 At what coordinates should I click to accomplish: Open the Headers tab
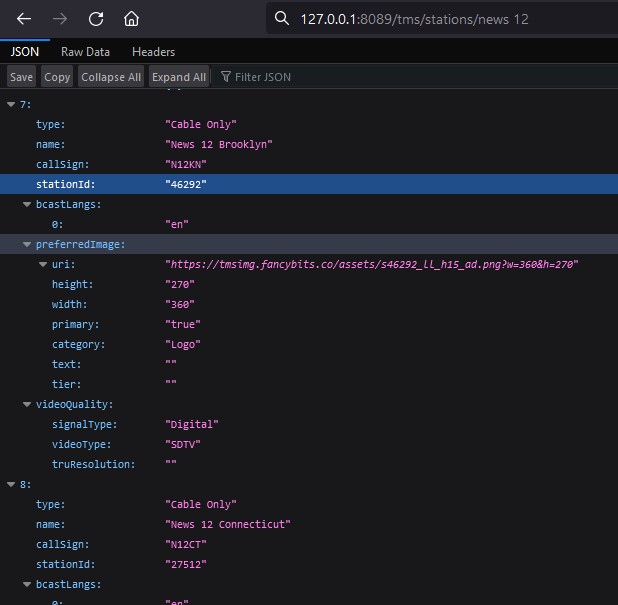pyautogui.click(x=153, y=51)
